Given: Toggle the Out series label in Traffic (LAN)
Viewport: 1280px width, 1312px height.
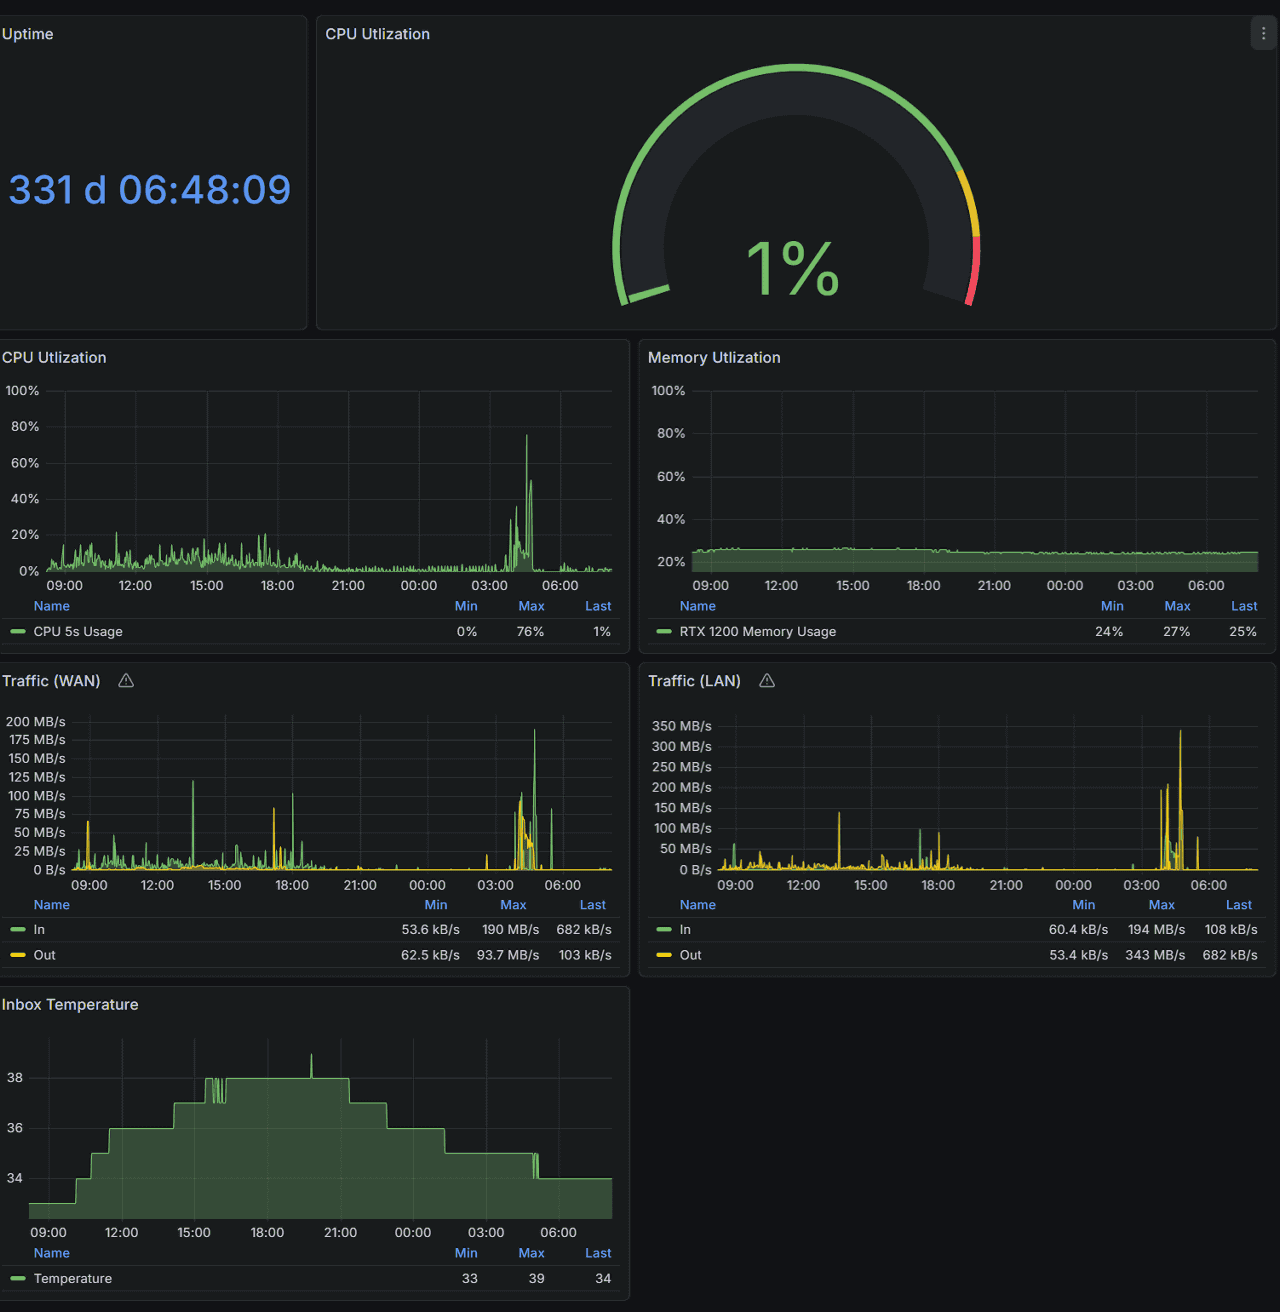Looking at the screenshot, I should pyautogui.click(x=691, y=955).
